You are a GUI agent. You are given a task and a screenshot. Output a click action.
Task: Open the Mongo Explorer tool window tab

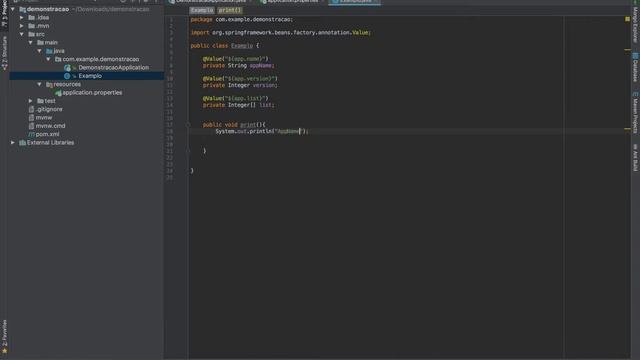636,22
